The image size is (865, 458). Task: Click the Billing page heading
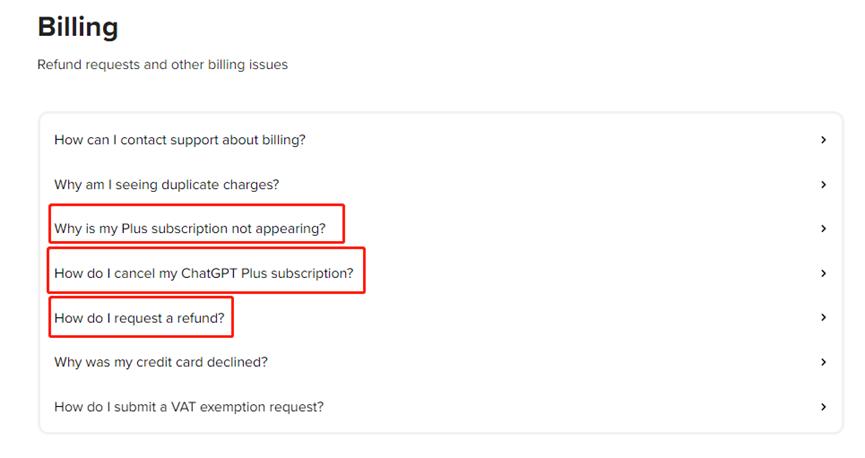pos(78,27)
